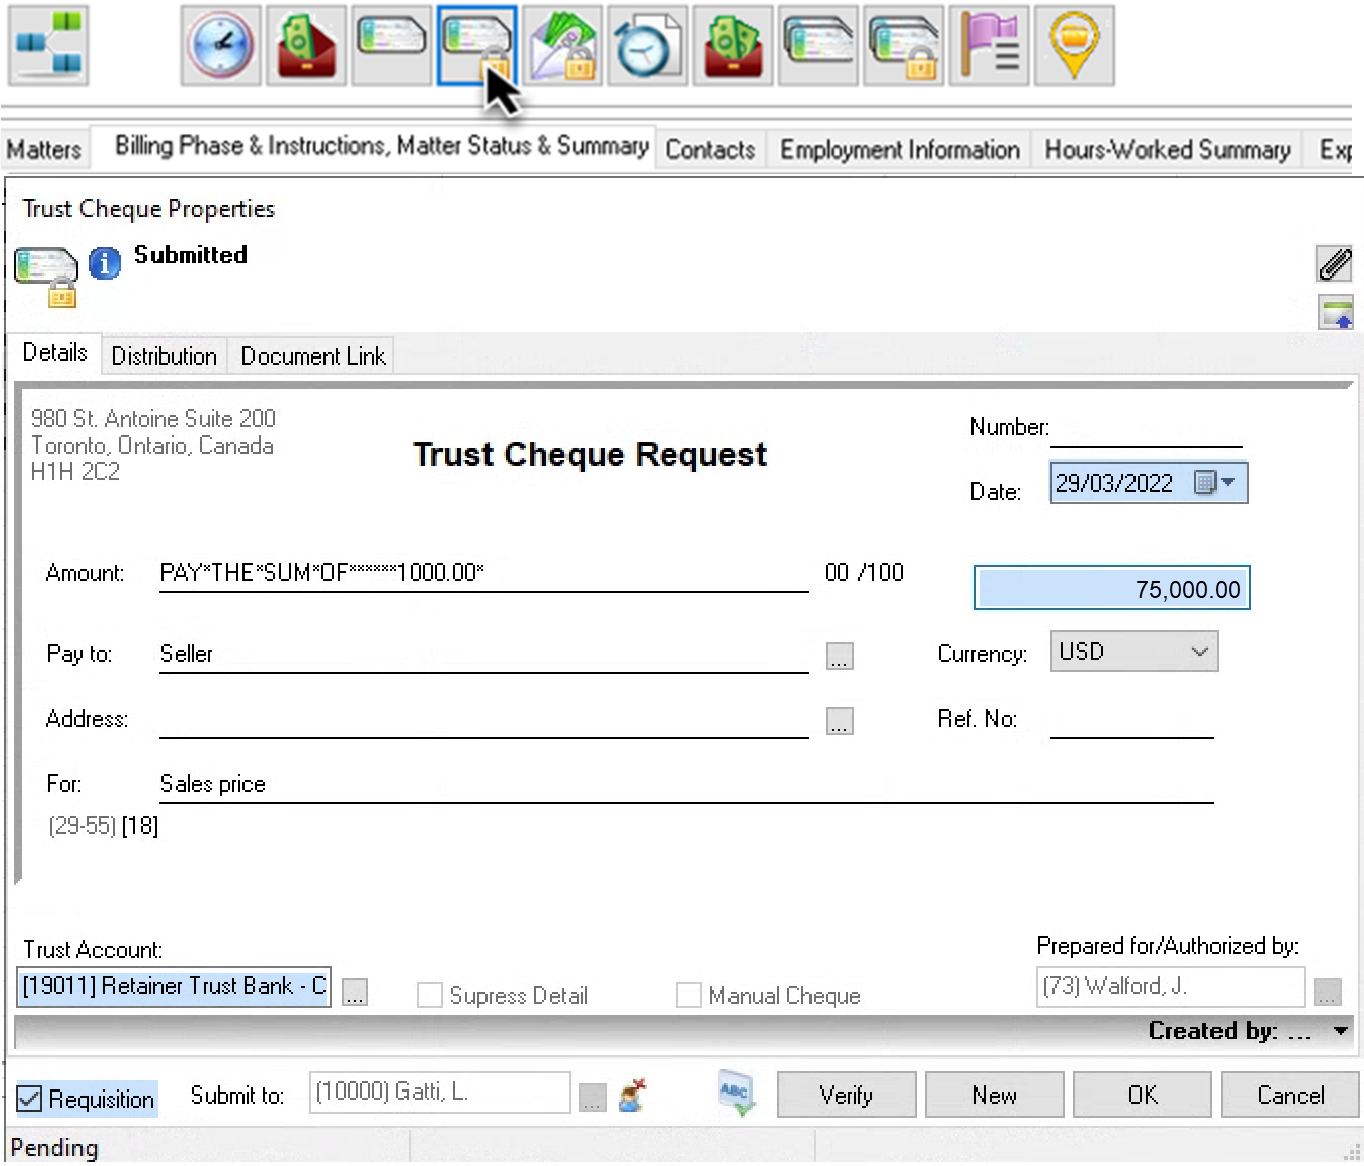The height and width of the screenshot is (1166, 1364).
Task: Open the Contacts tab
Action: [711, 150]
